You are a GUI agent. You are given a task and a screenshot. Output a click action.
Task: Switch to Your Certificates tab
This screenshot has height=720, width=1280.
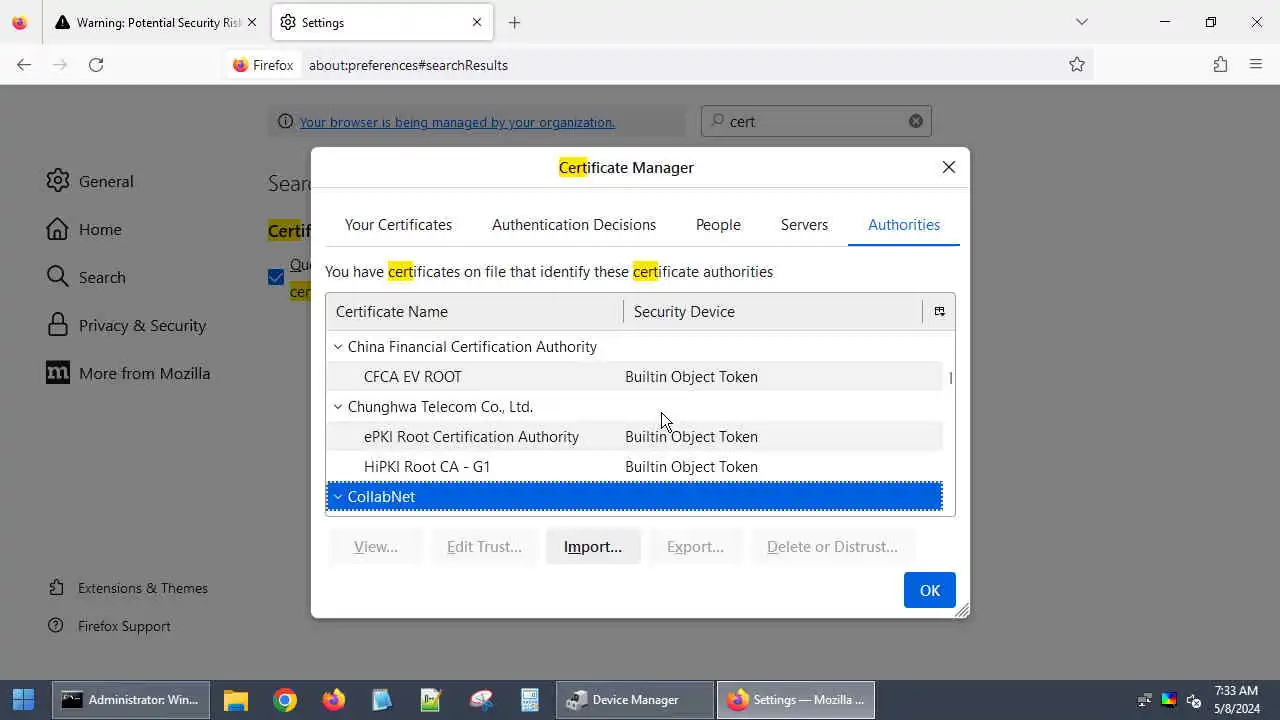pyautogui.click(x=398, y=225)
